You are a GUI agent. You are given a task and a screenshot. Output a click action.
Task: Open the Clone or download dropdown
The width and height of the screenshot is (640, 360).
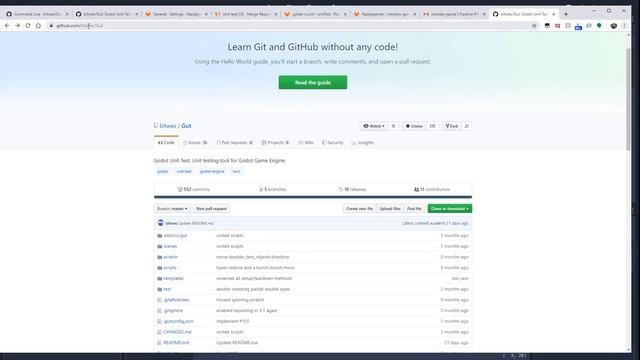pyautogui.click(x=450, y=209)
